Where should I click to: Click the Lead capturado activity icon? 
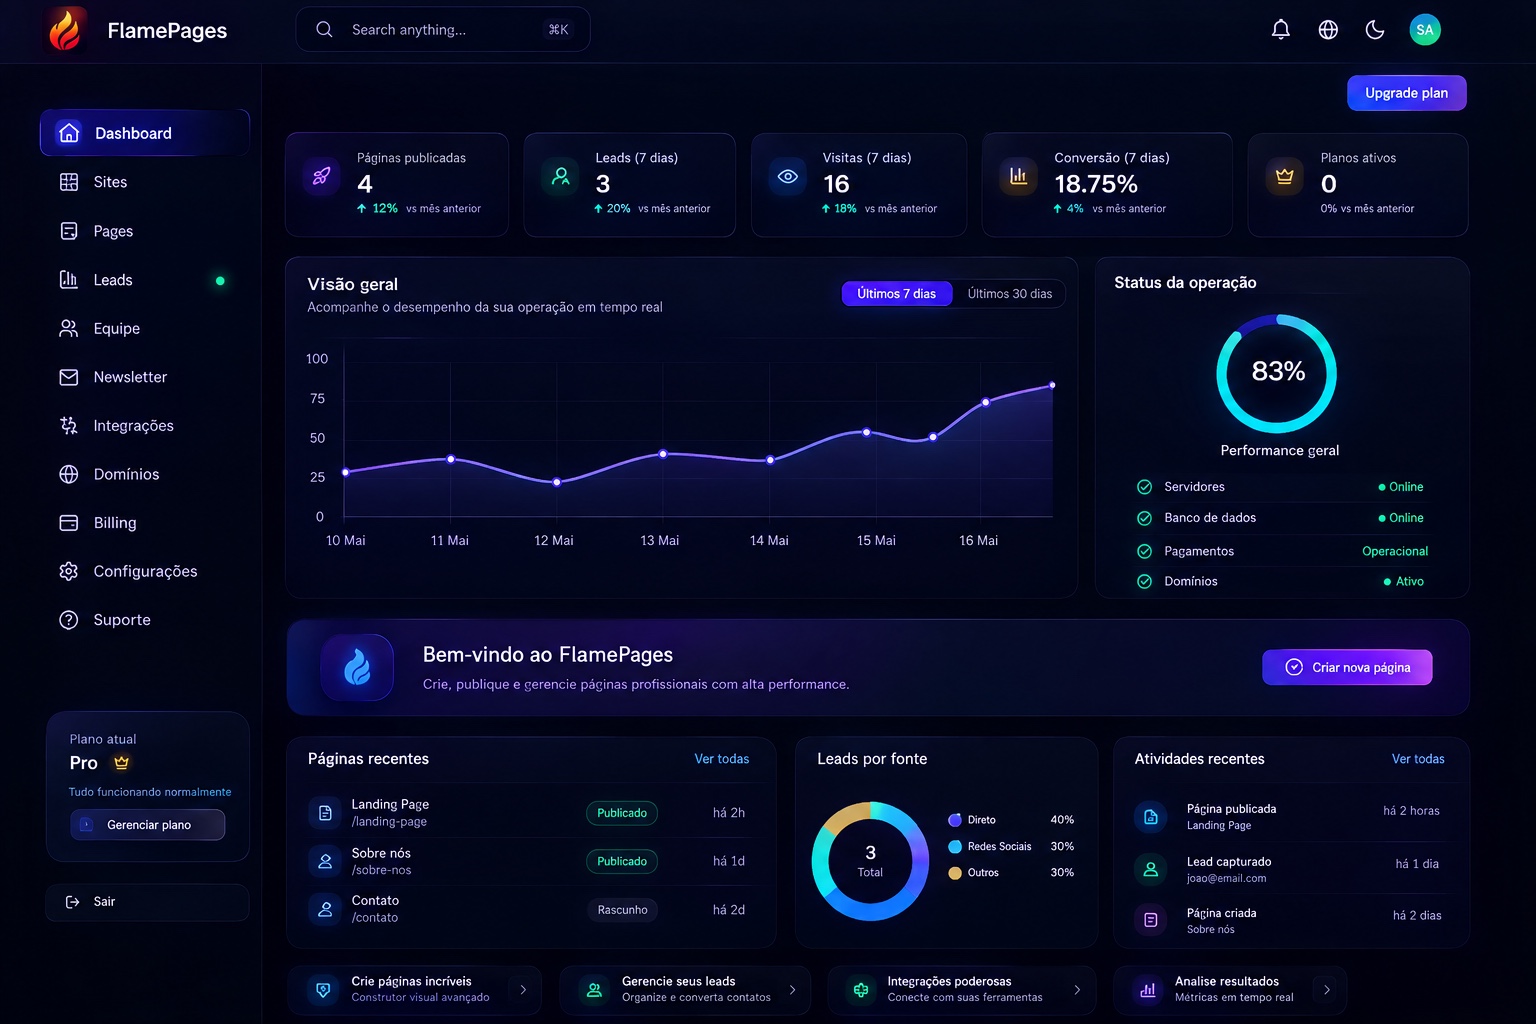pos(1151,869)
